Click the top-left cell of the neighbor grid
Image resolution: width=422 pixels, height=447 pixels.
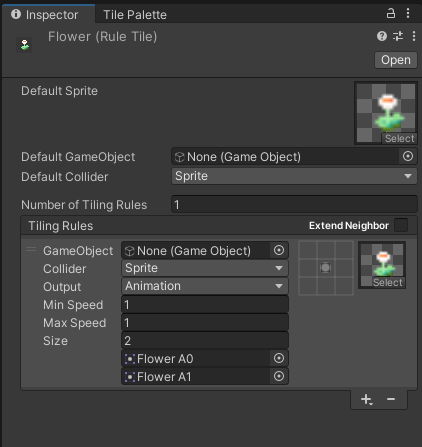pyautogui.click(x=308, y=250)
